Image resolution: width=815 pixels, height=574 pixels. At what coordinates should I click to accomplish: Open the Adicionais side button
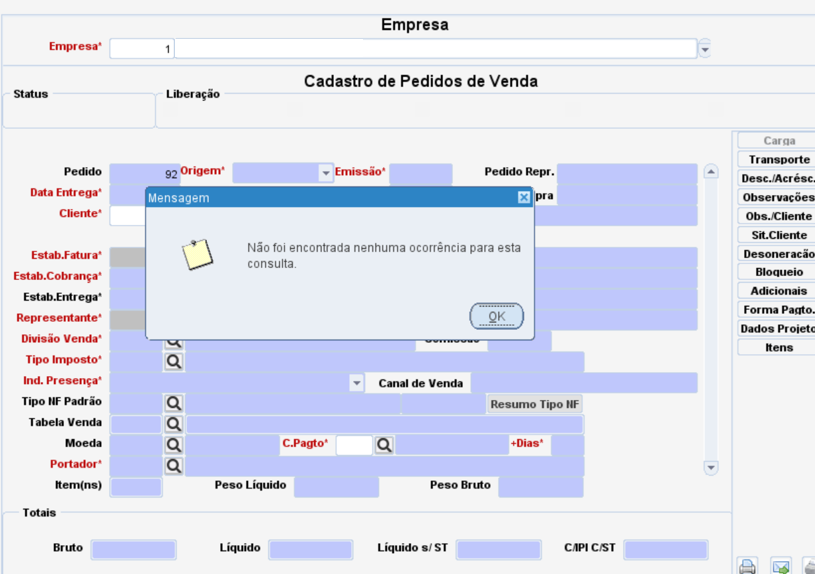click(x=779, y=291)
